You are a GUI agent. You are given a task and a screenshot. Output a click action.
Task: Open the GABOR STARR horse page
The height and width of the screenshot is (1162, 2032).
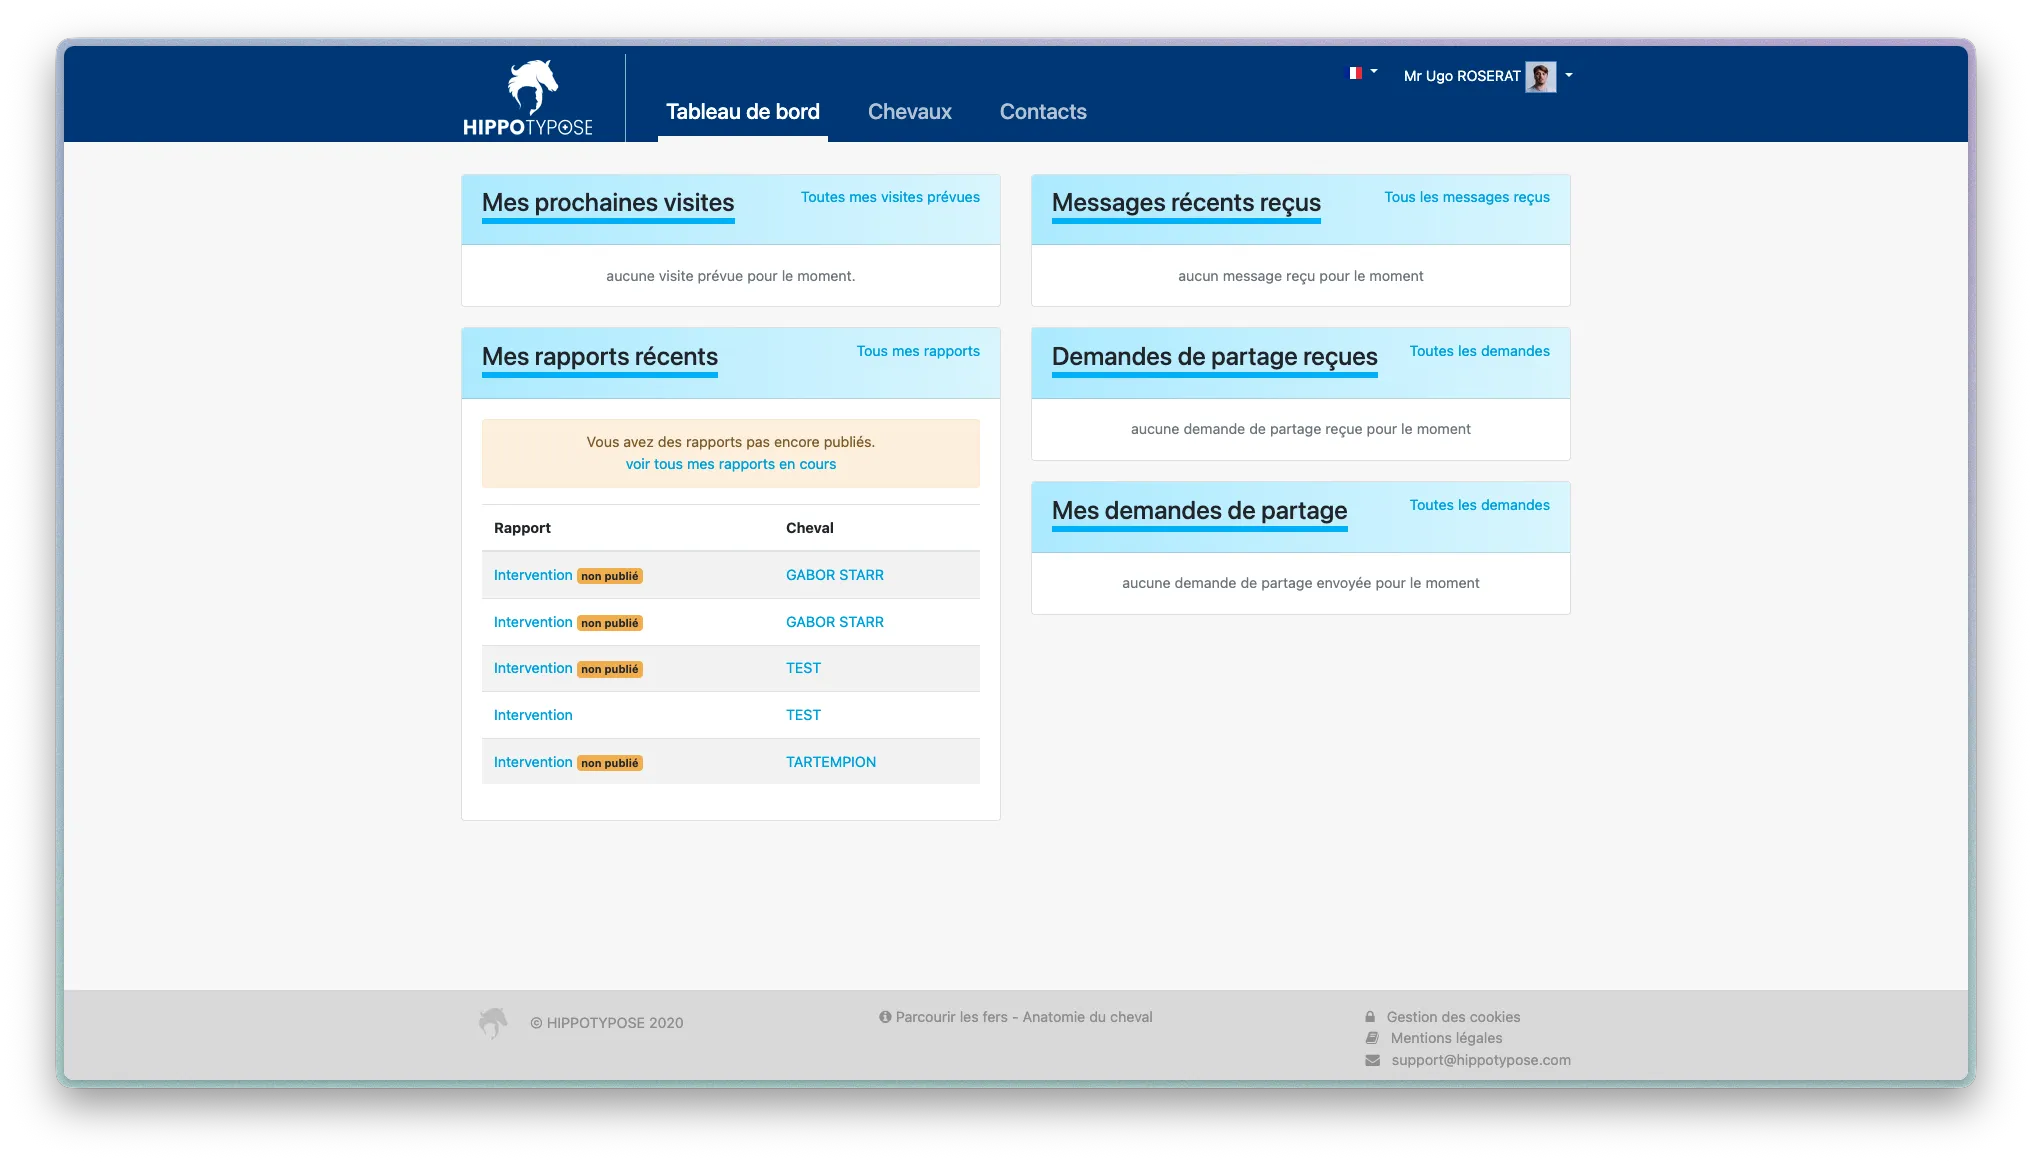834,574
